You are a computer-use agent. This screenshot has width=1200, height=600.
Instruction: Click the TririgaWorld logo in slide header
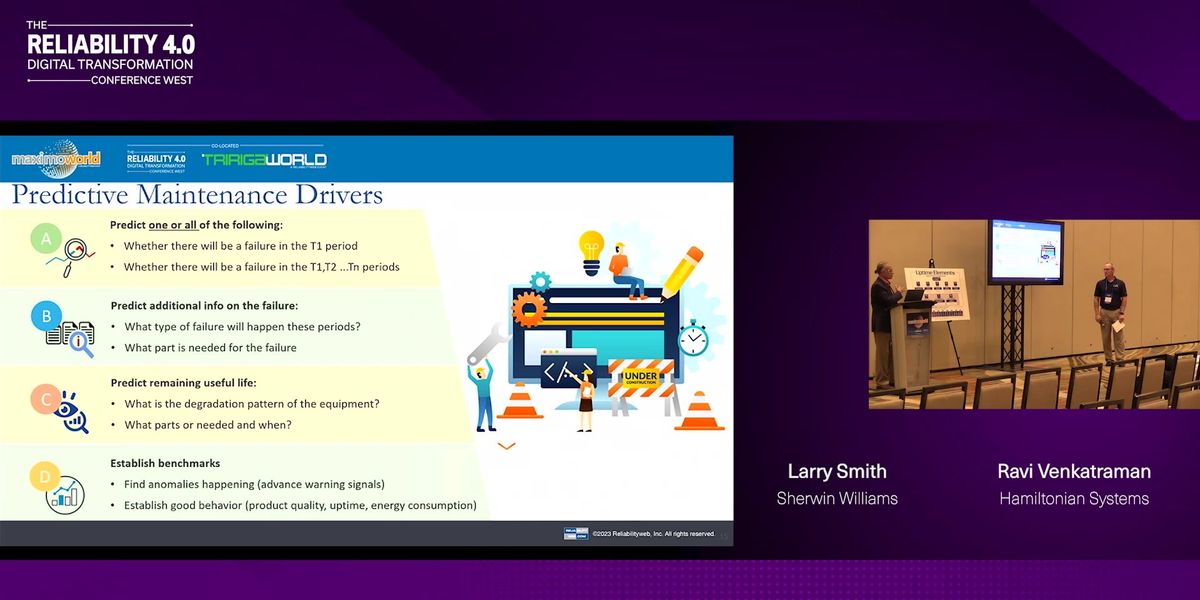tap(264, 159)
